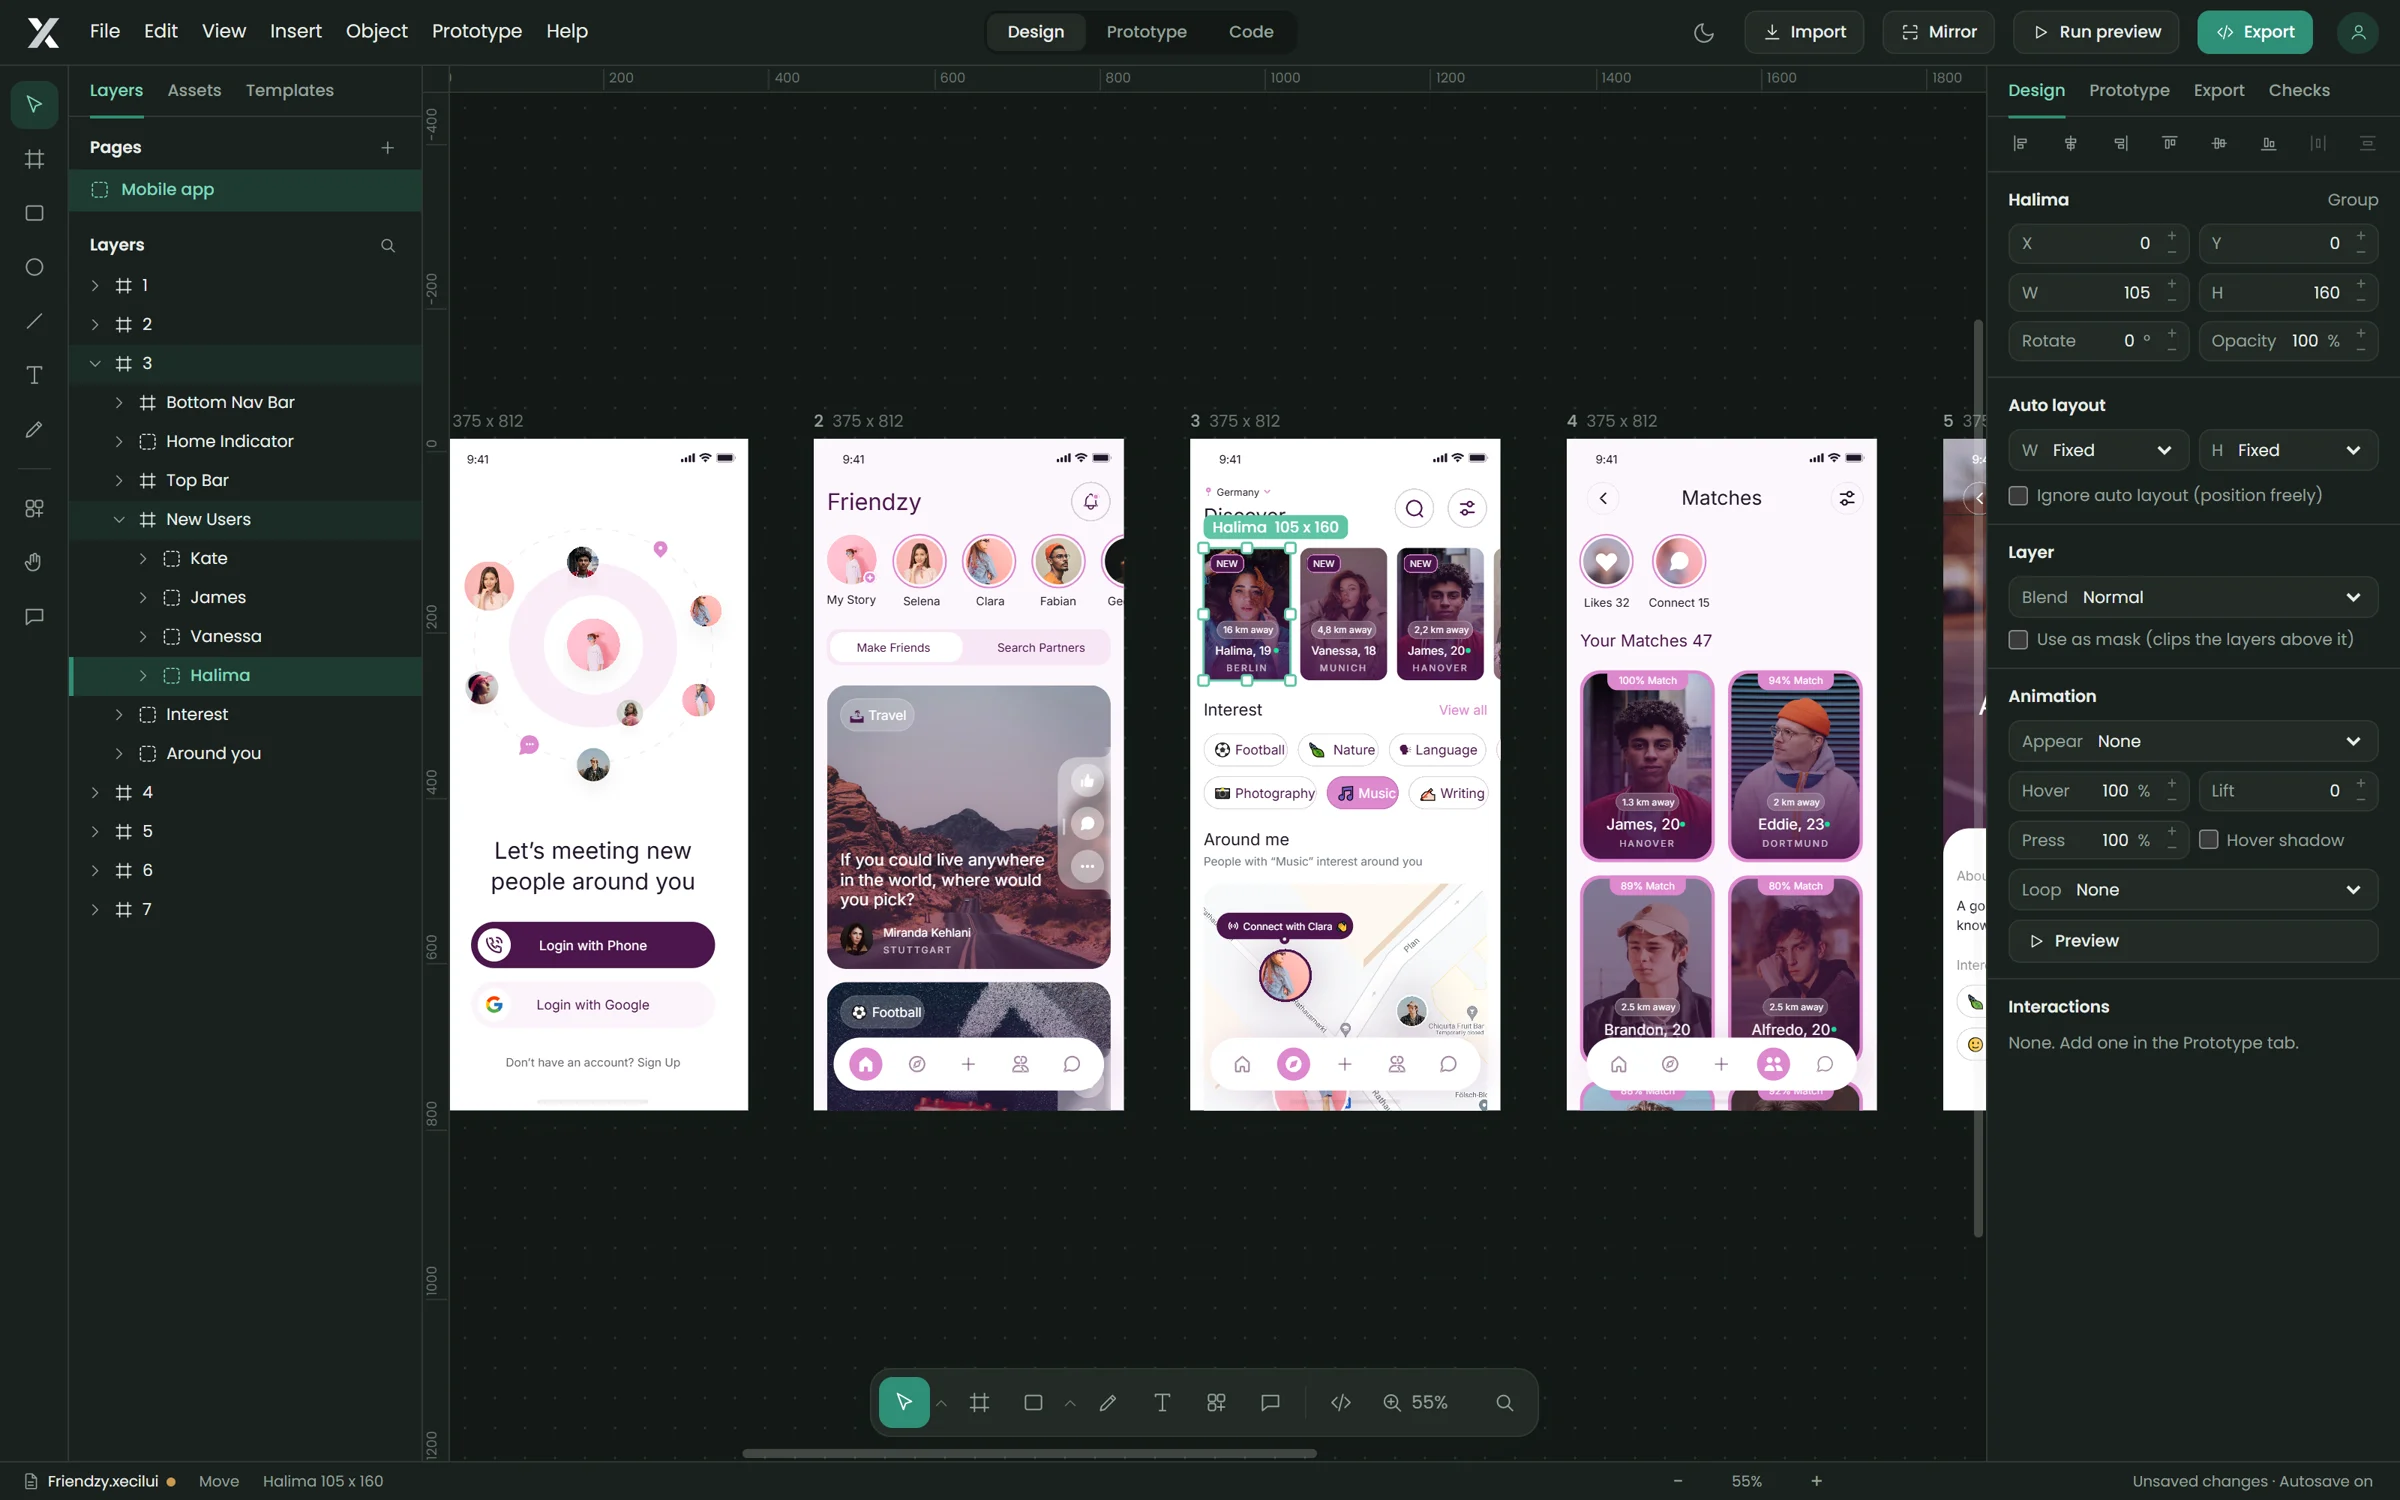Open the width Fixed dropdown
The height and width of the screenshot is (1500, 2400).
[2098, 450]
